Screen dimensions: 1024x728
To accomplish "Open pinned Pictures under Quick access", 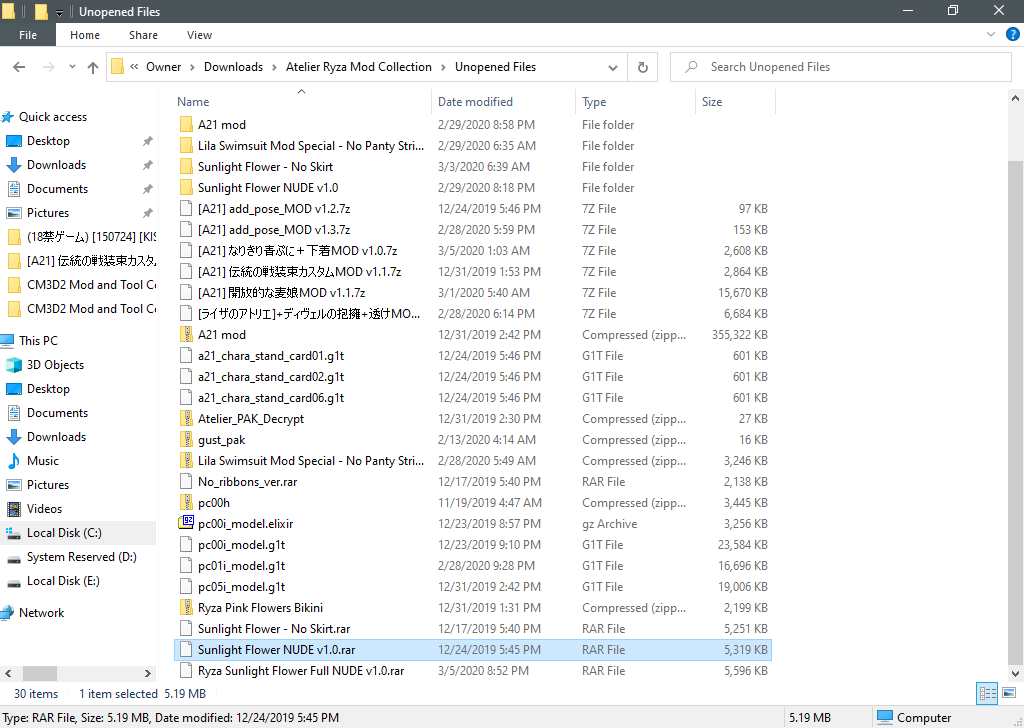I will pos(48,213).
